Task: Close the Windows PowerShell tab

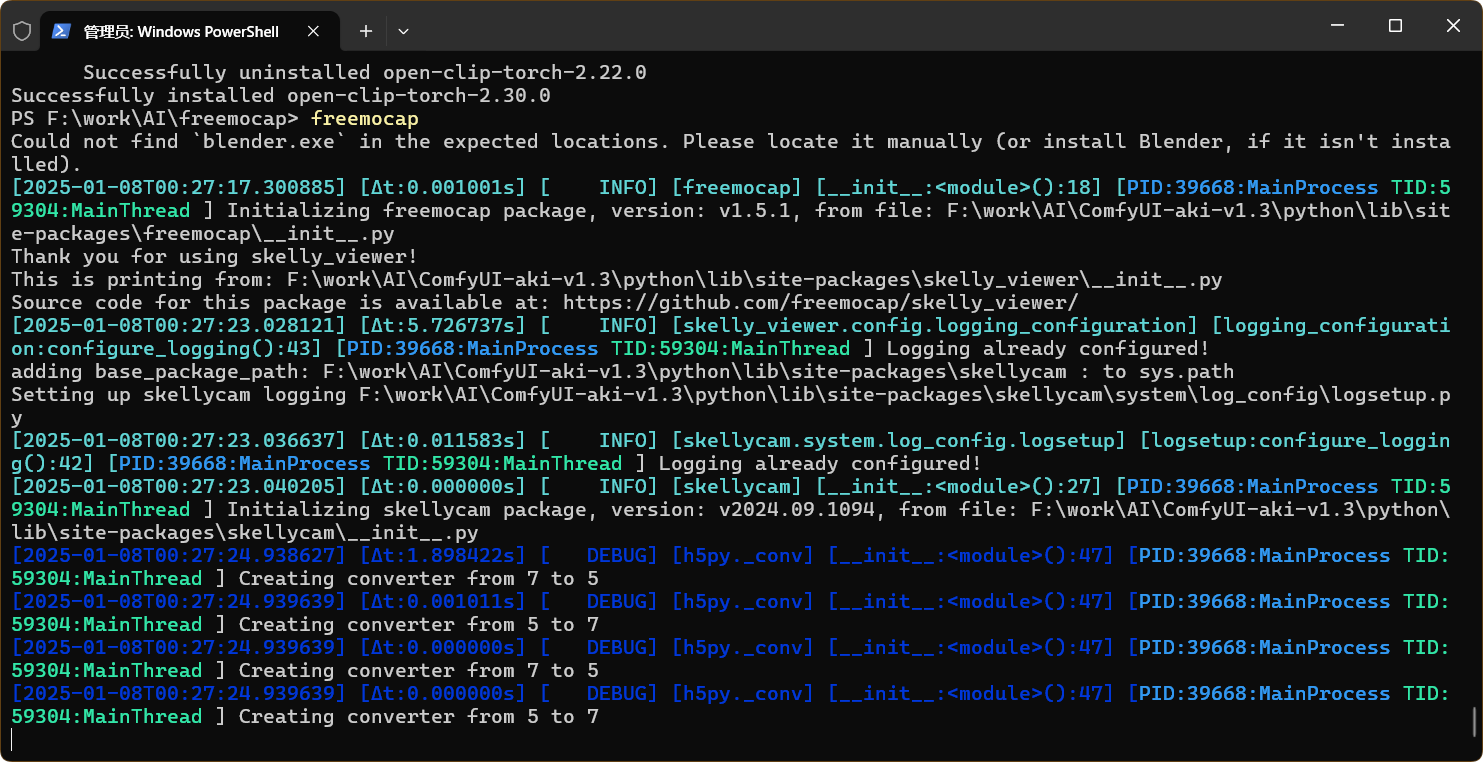Action: [313, 31]
